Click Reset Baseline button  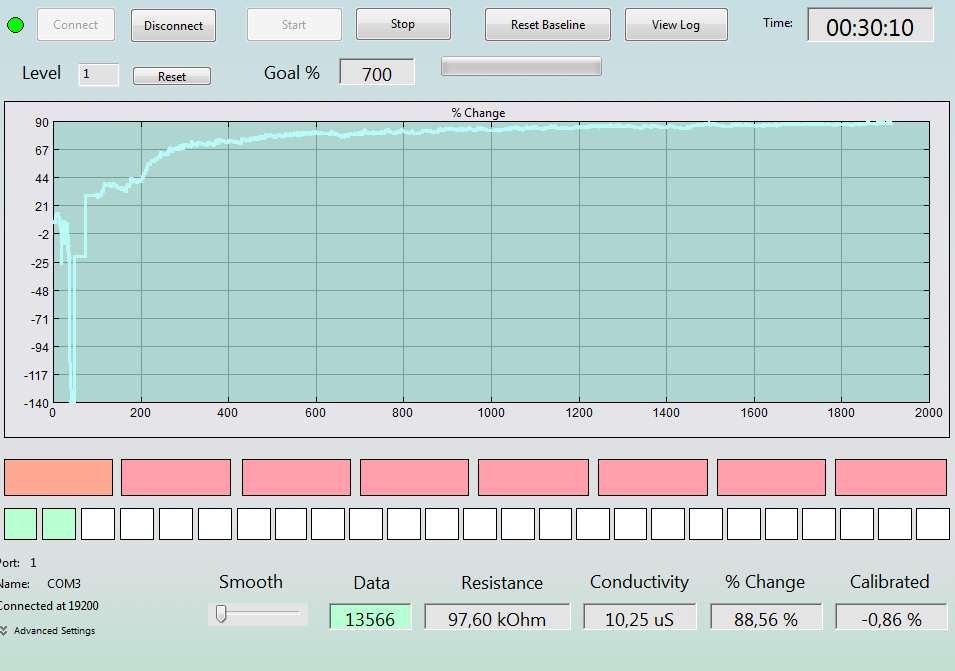click(548, 25)
